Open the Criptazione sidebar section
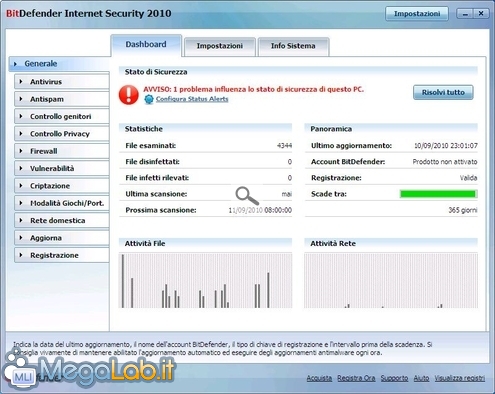Screen dimensions: 495x394 tap(62, 186)
